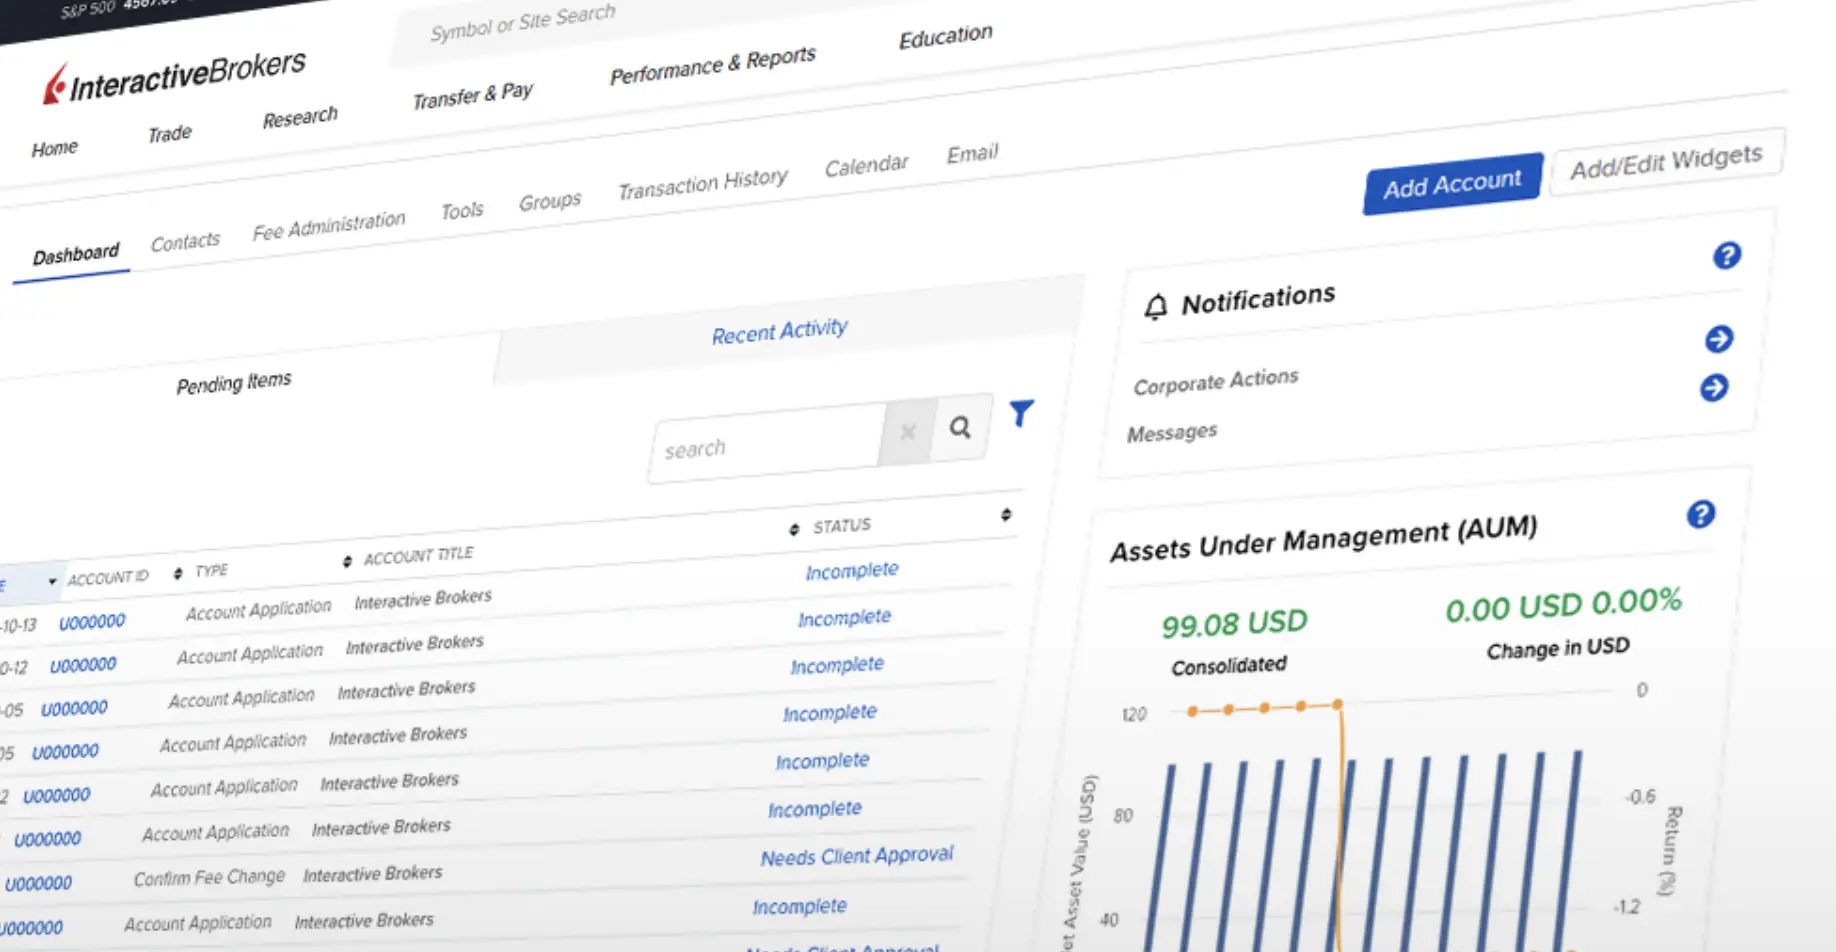Switch to the Groups tab
This screenshot has height=952, width=1836.
550,201
